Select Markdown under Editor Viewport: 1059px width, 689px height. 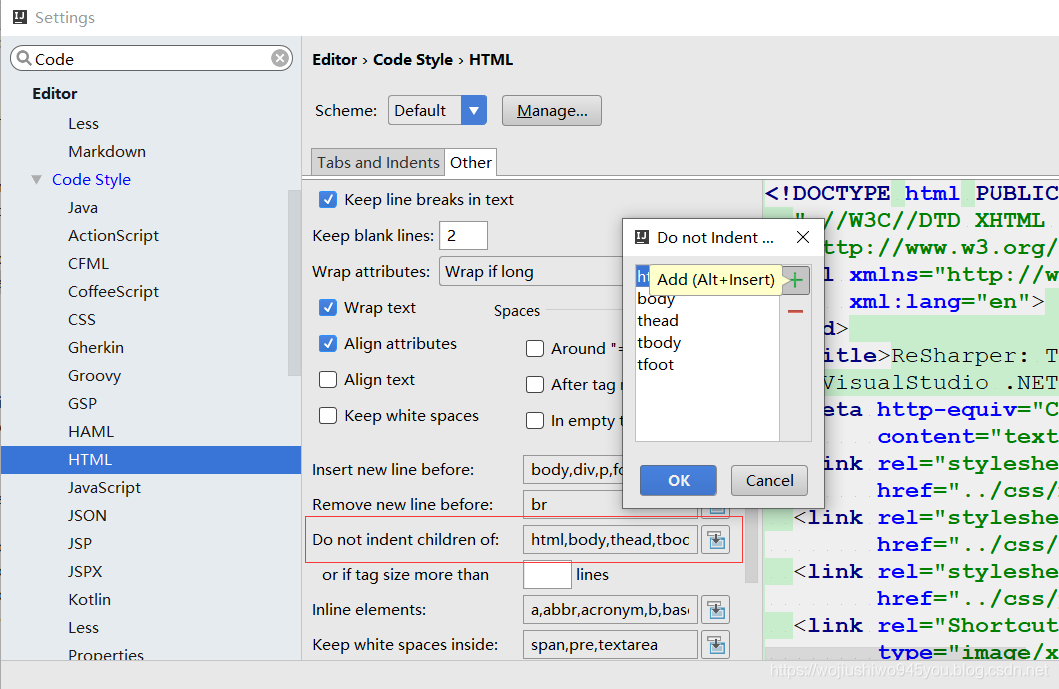[x=107, y=152]
